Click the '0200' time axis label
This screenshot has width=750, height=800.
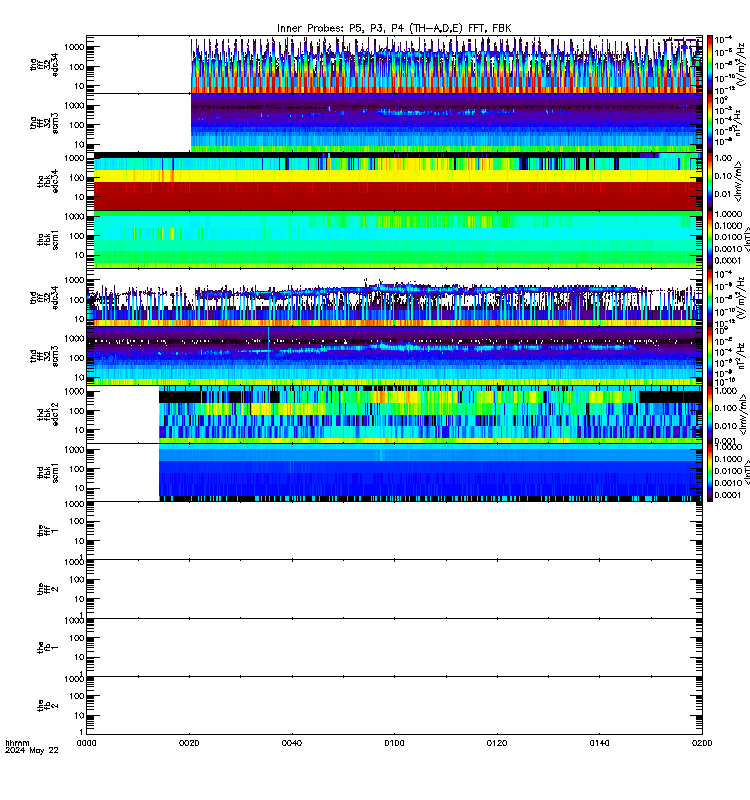click(702, 743)
